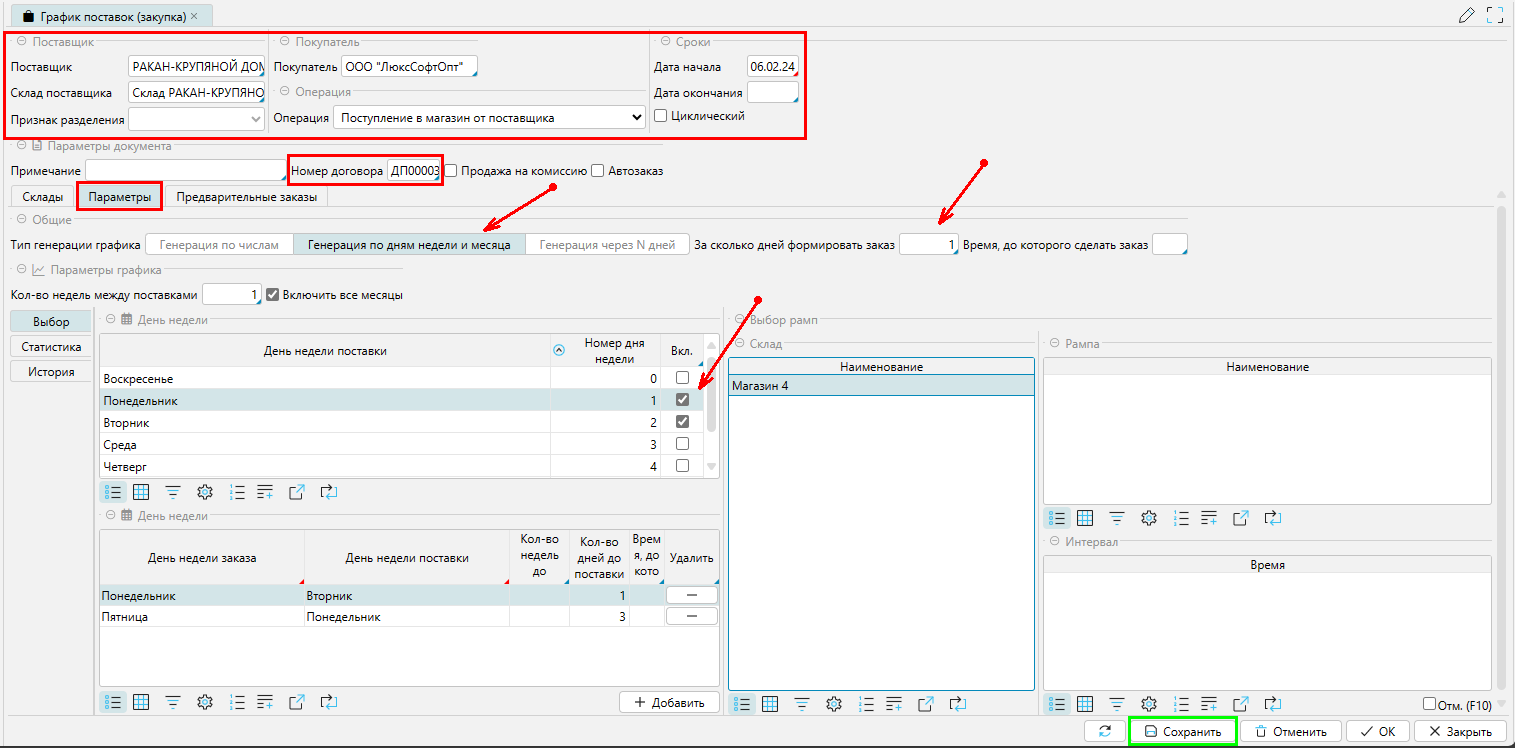The image size is (1515, 748).
Task: Enable the Циклический checkbox
Action: 661,116
